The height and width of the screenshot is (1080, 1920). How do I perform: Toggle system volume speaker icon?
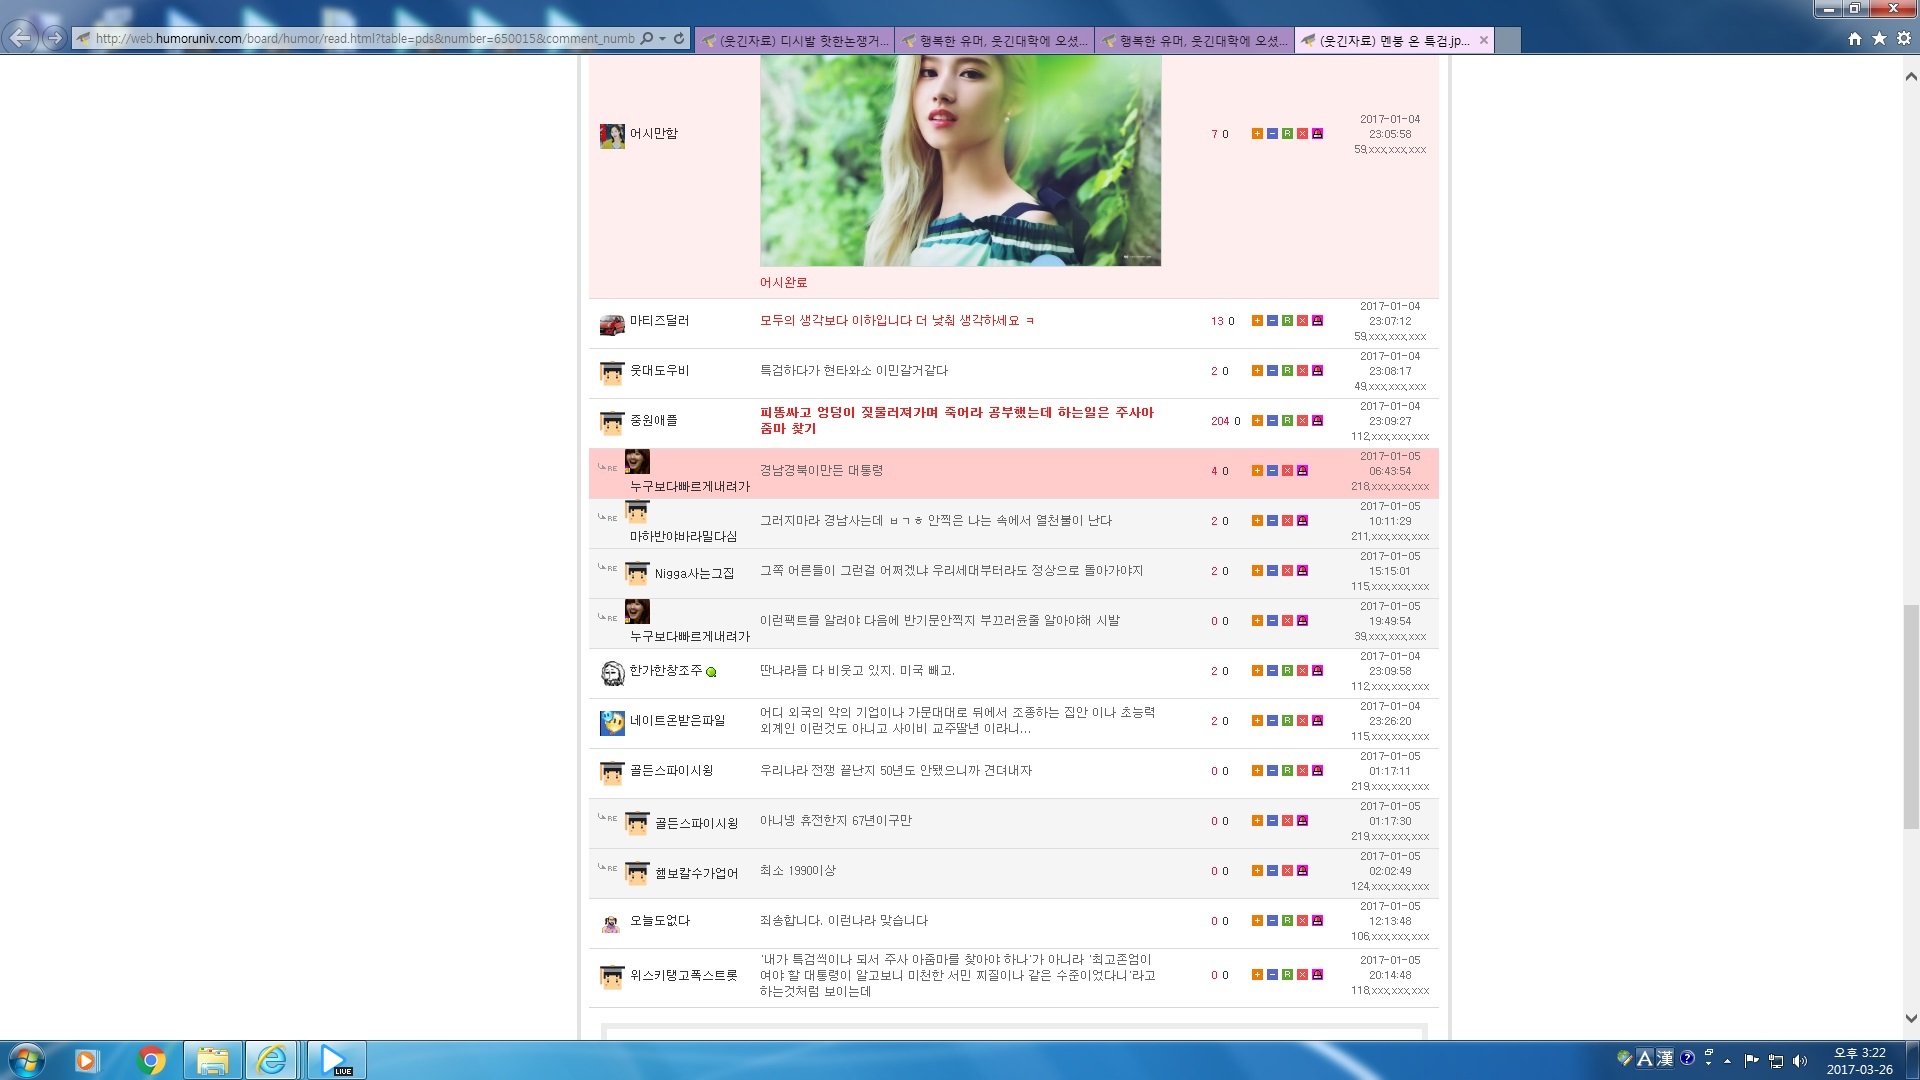click(1800, 1060)
